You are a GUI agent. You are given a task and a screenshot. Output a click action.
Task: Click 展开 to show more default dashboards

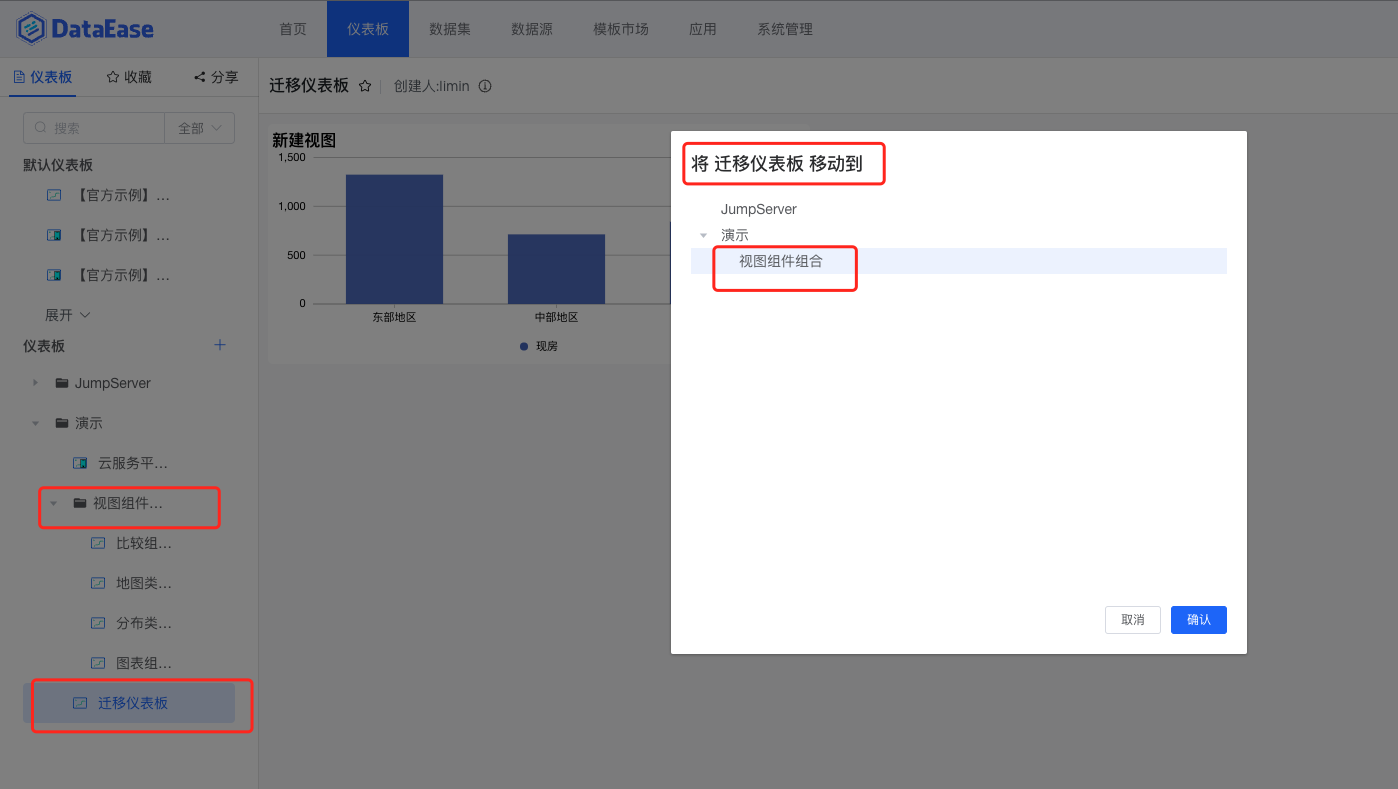65,314
